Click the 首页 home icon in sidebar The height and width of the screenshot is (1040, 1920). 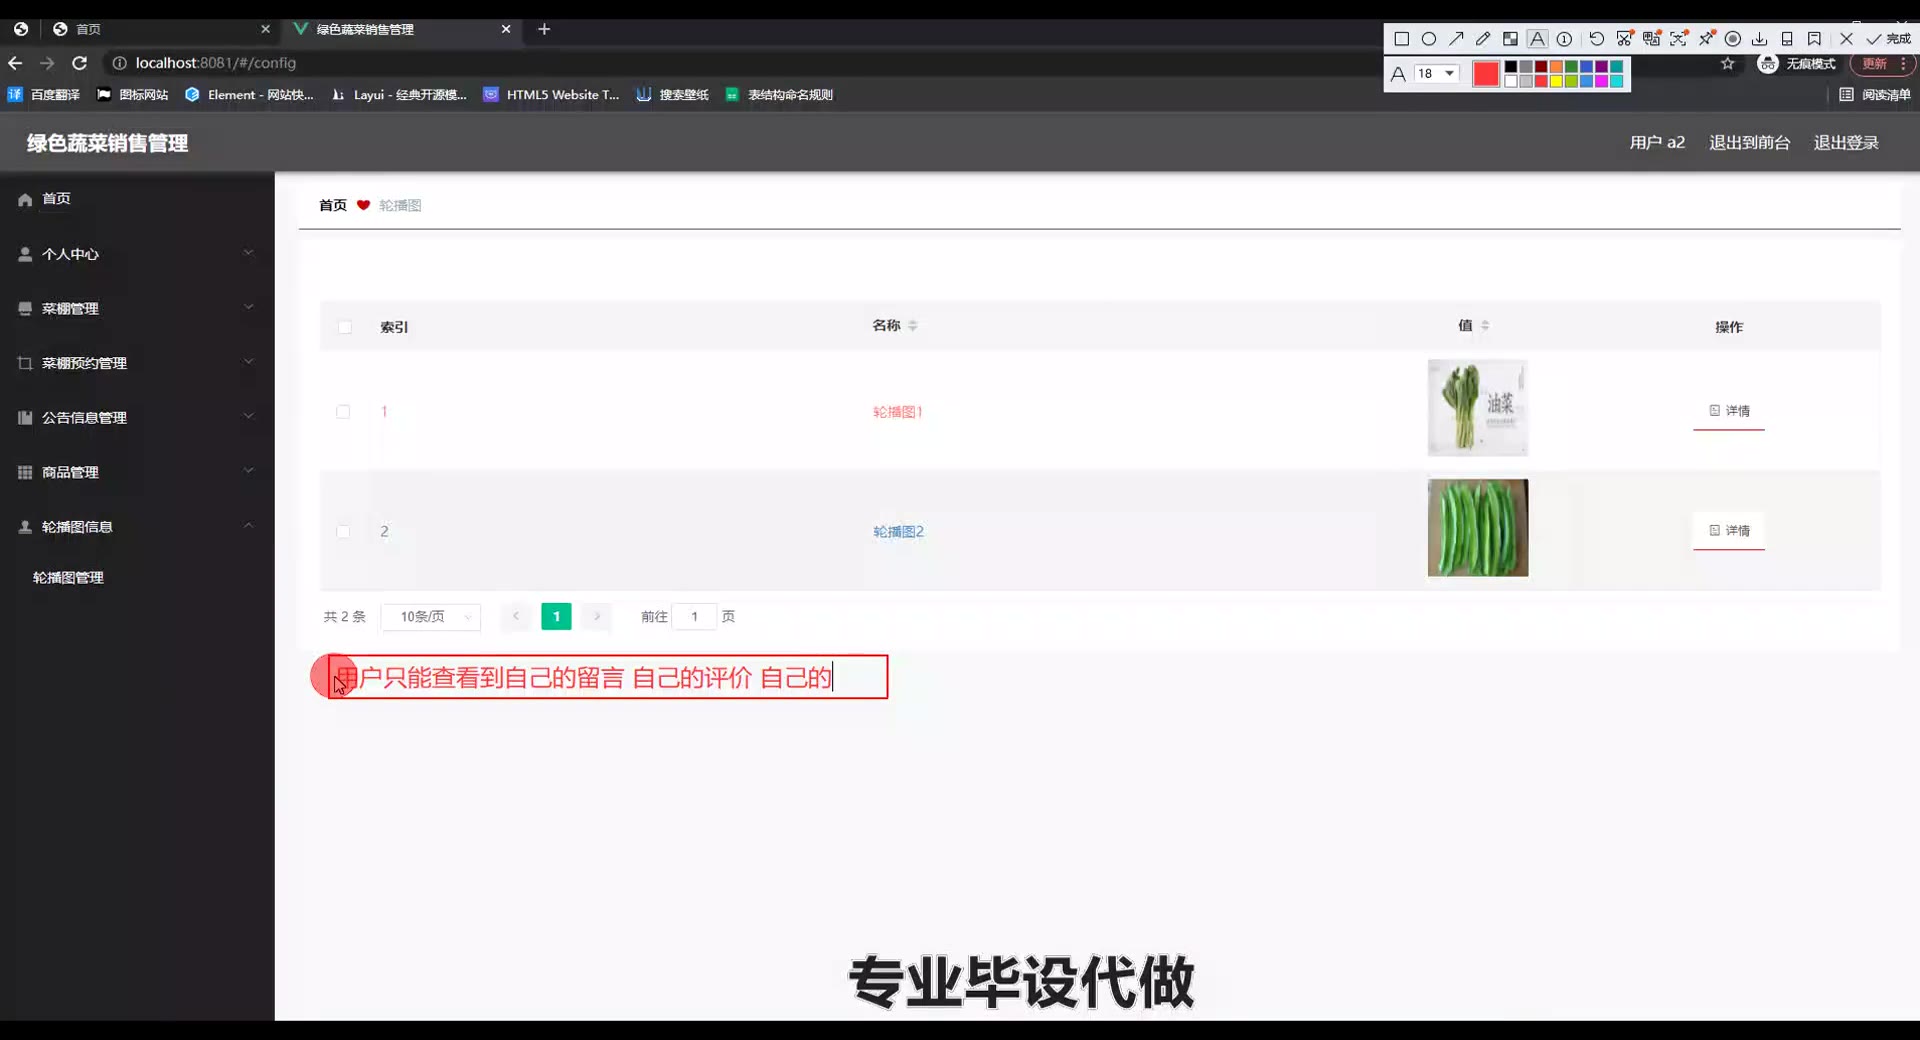point(25,199)
